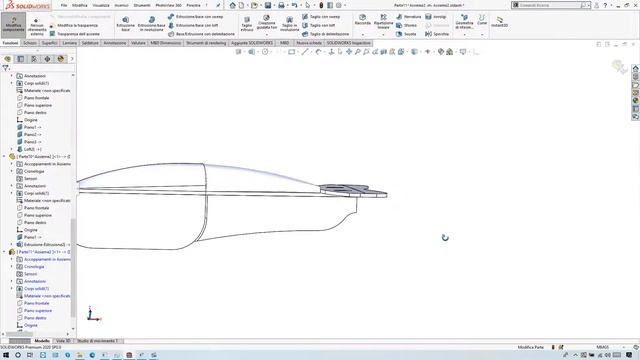640x360 pixels.
Task: Open Creazione guidata fori dropdown arrow
Action: point(267,35)
